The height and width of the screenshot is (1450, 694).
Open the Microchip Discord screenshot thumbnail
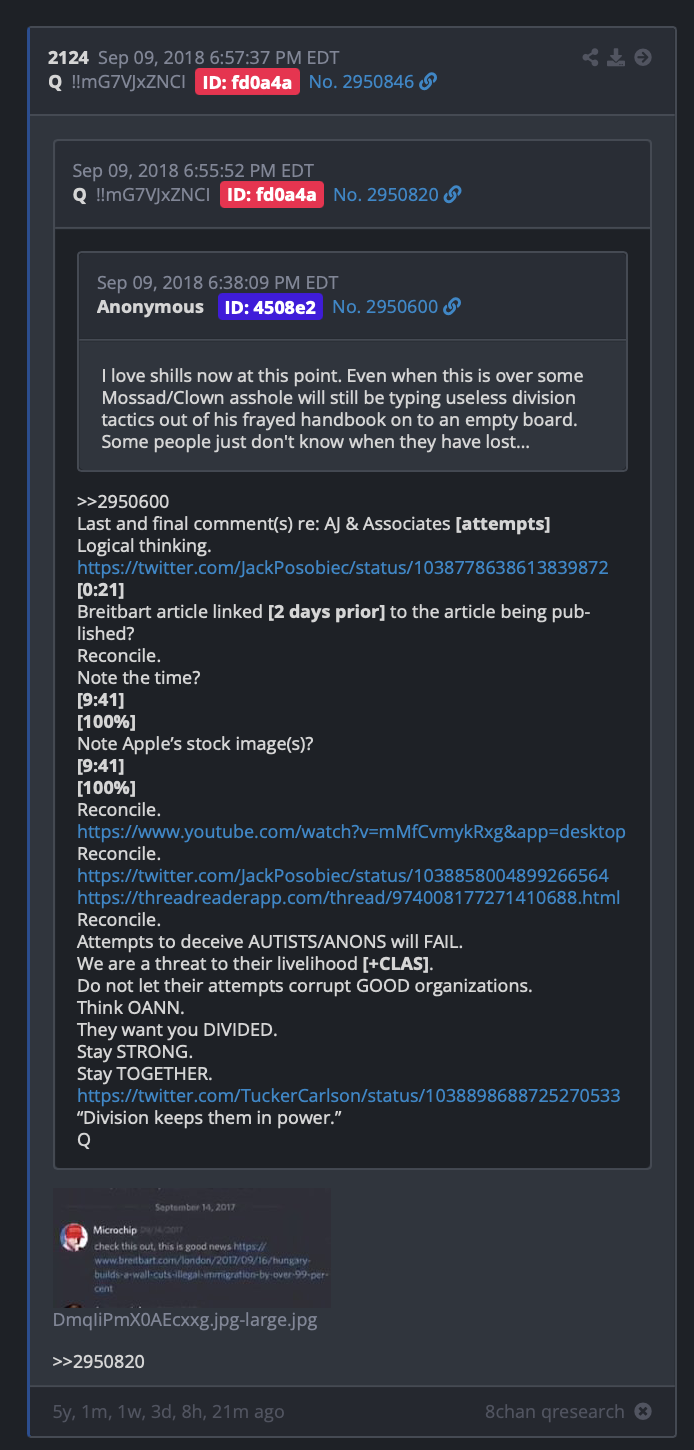(192, 1248)
